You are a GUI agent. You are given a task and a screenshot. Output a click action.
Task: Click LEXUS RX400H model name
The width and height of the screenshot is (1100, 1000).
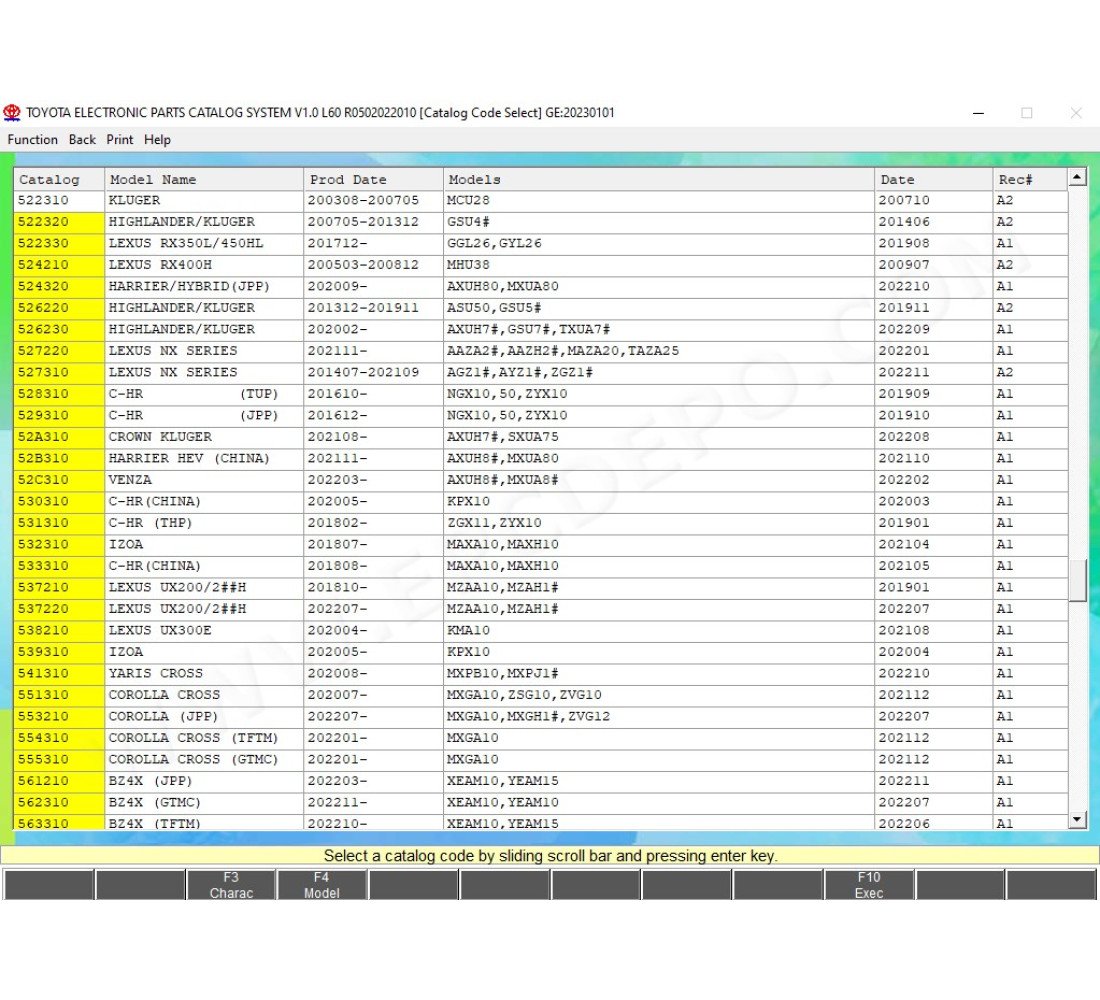(160, 265)
